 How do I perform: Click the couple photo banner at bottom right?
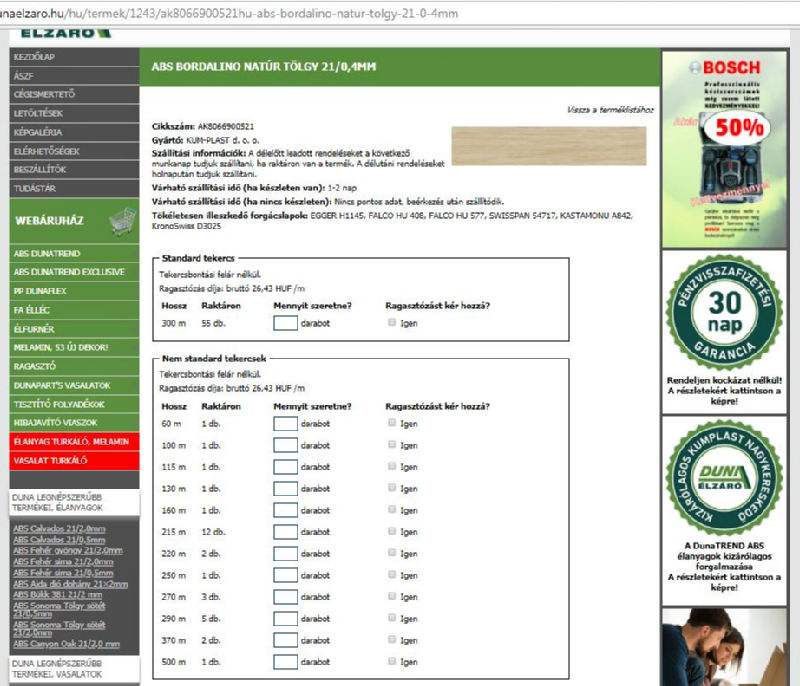point(724,647)
